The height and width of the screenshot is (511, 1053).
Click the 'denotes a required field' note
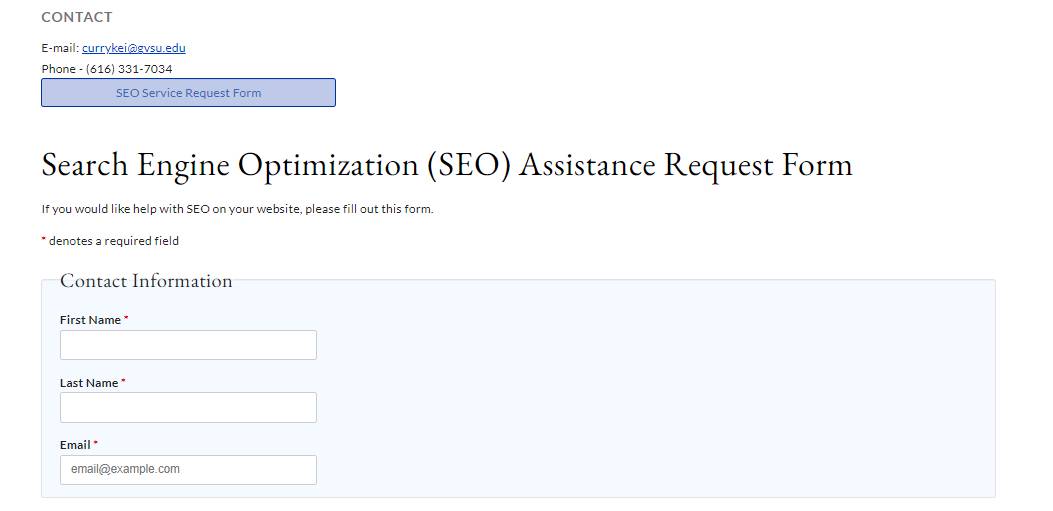tap(114, 241)
